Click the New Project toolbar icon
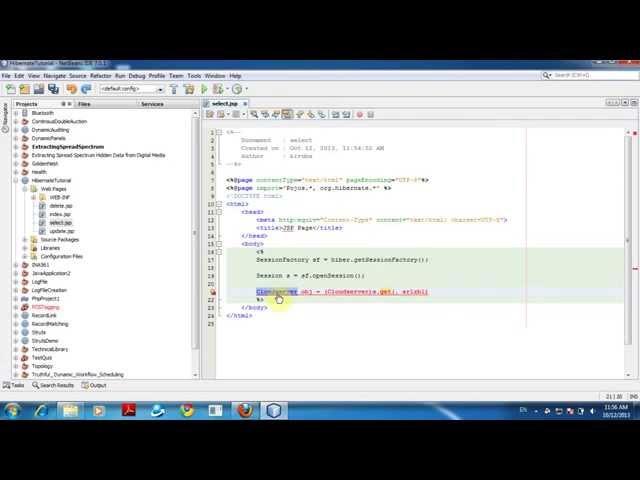The image size is (640, 480). point(24,89)
